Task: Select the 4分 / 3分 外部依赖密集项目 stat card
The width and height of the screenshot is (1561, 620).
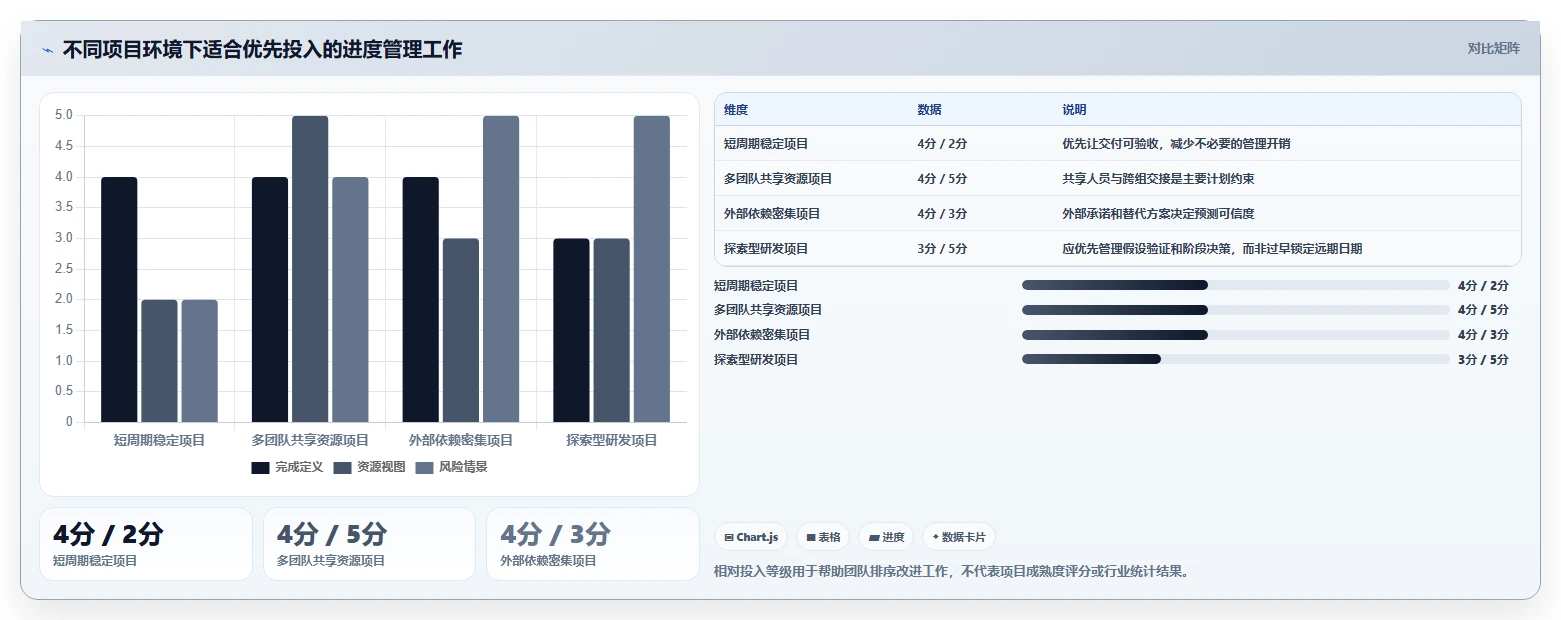Action: [592, 544]
